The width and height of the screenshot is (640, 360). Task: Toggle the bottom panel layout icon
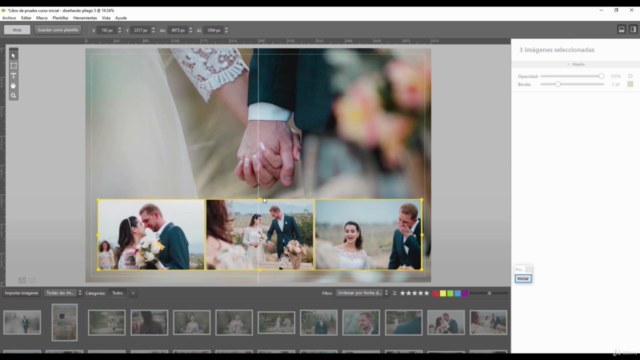[621, 29]
